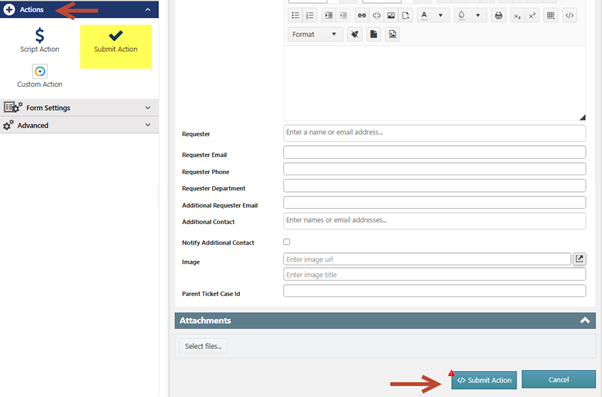Viewport: 602px width, 397px height.
Task: Click the Form Settings gear icon
Action: pos(13,107)
